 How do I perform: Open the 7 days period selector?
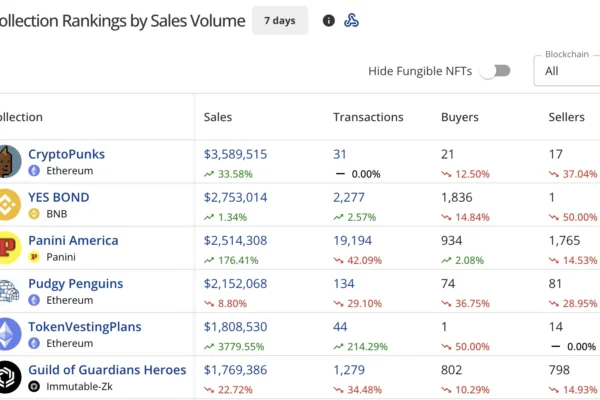[x=280, y=20]
